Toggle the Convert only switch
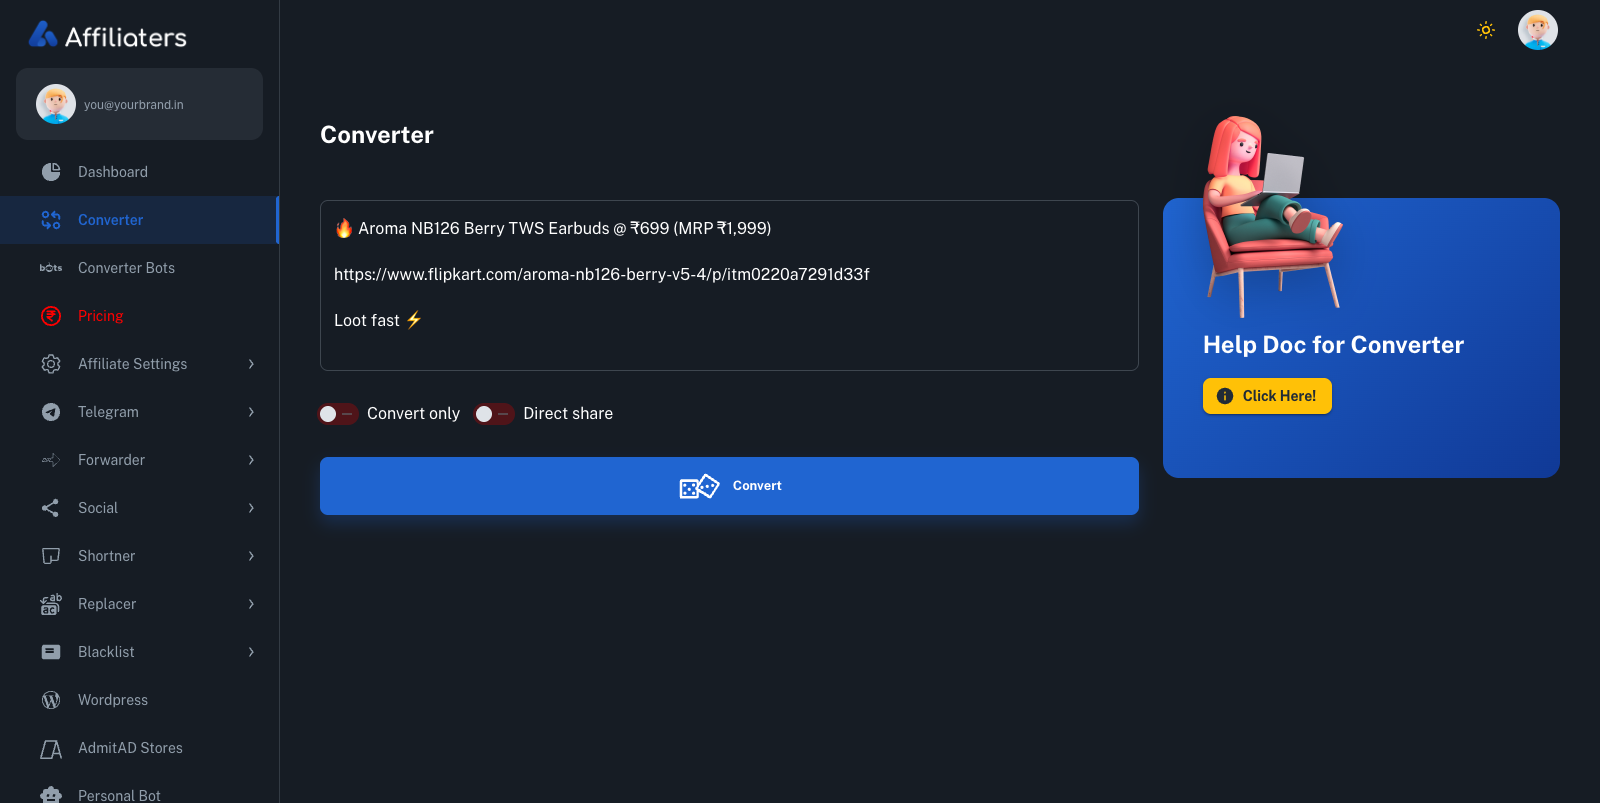The height and width of the screenshot is (803, 1600). click(338, 414)
